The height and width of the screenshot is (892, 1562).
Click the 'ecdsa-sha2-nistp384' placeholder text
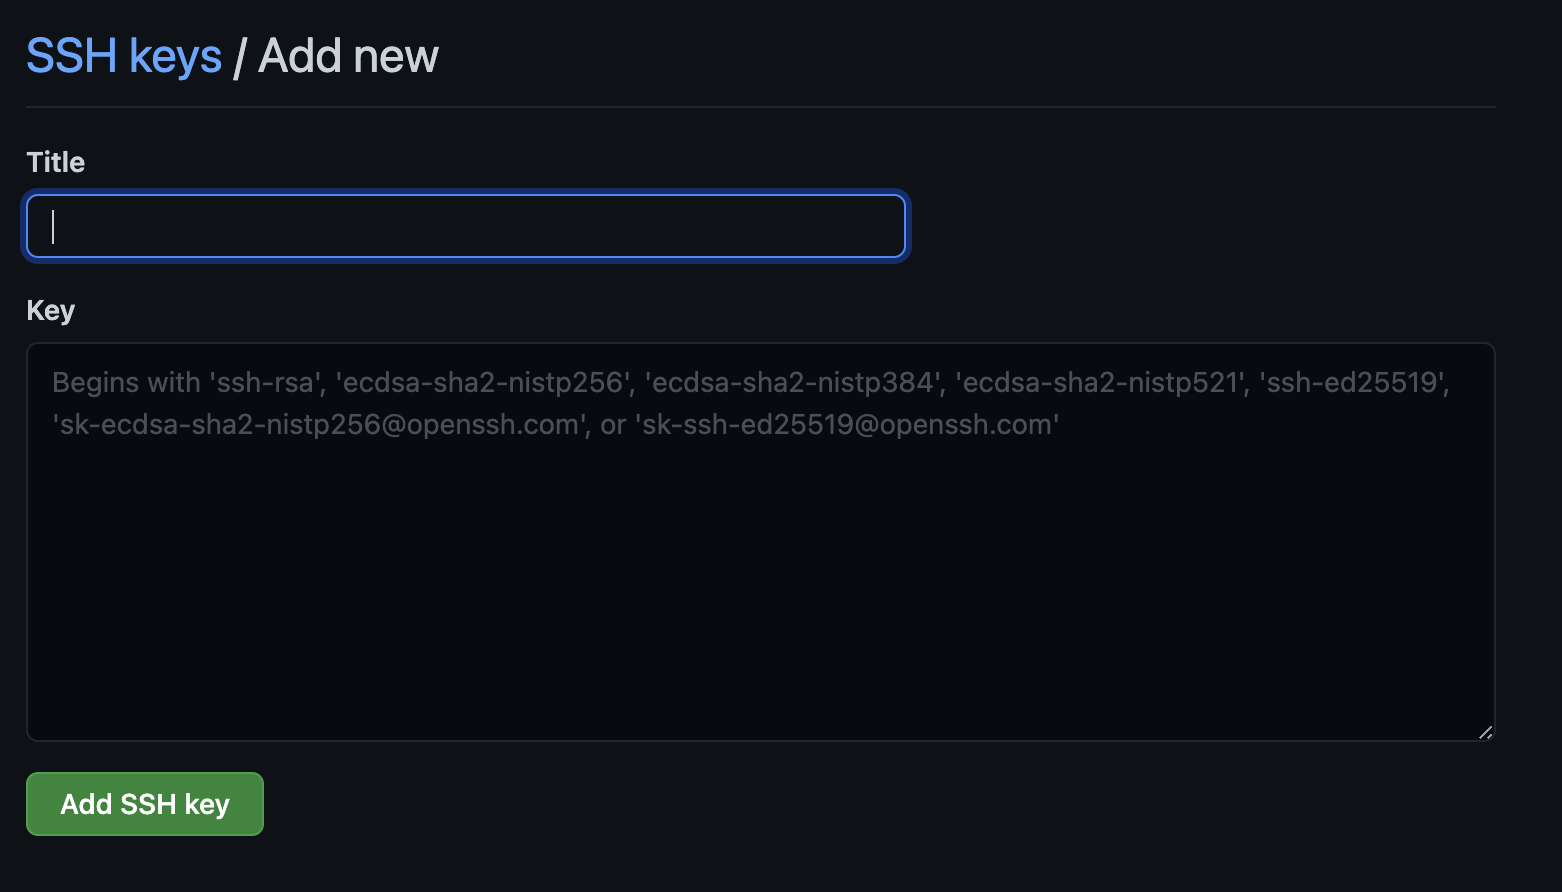[x=794, y=383]
